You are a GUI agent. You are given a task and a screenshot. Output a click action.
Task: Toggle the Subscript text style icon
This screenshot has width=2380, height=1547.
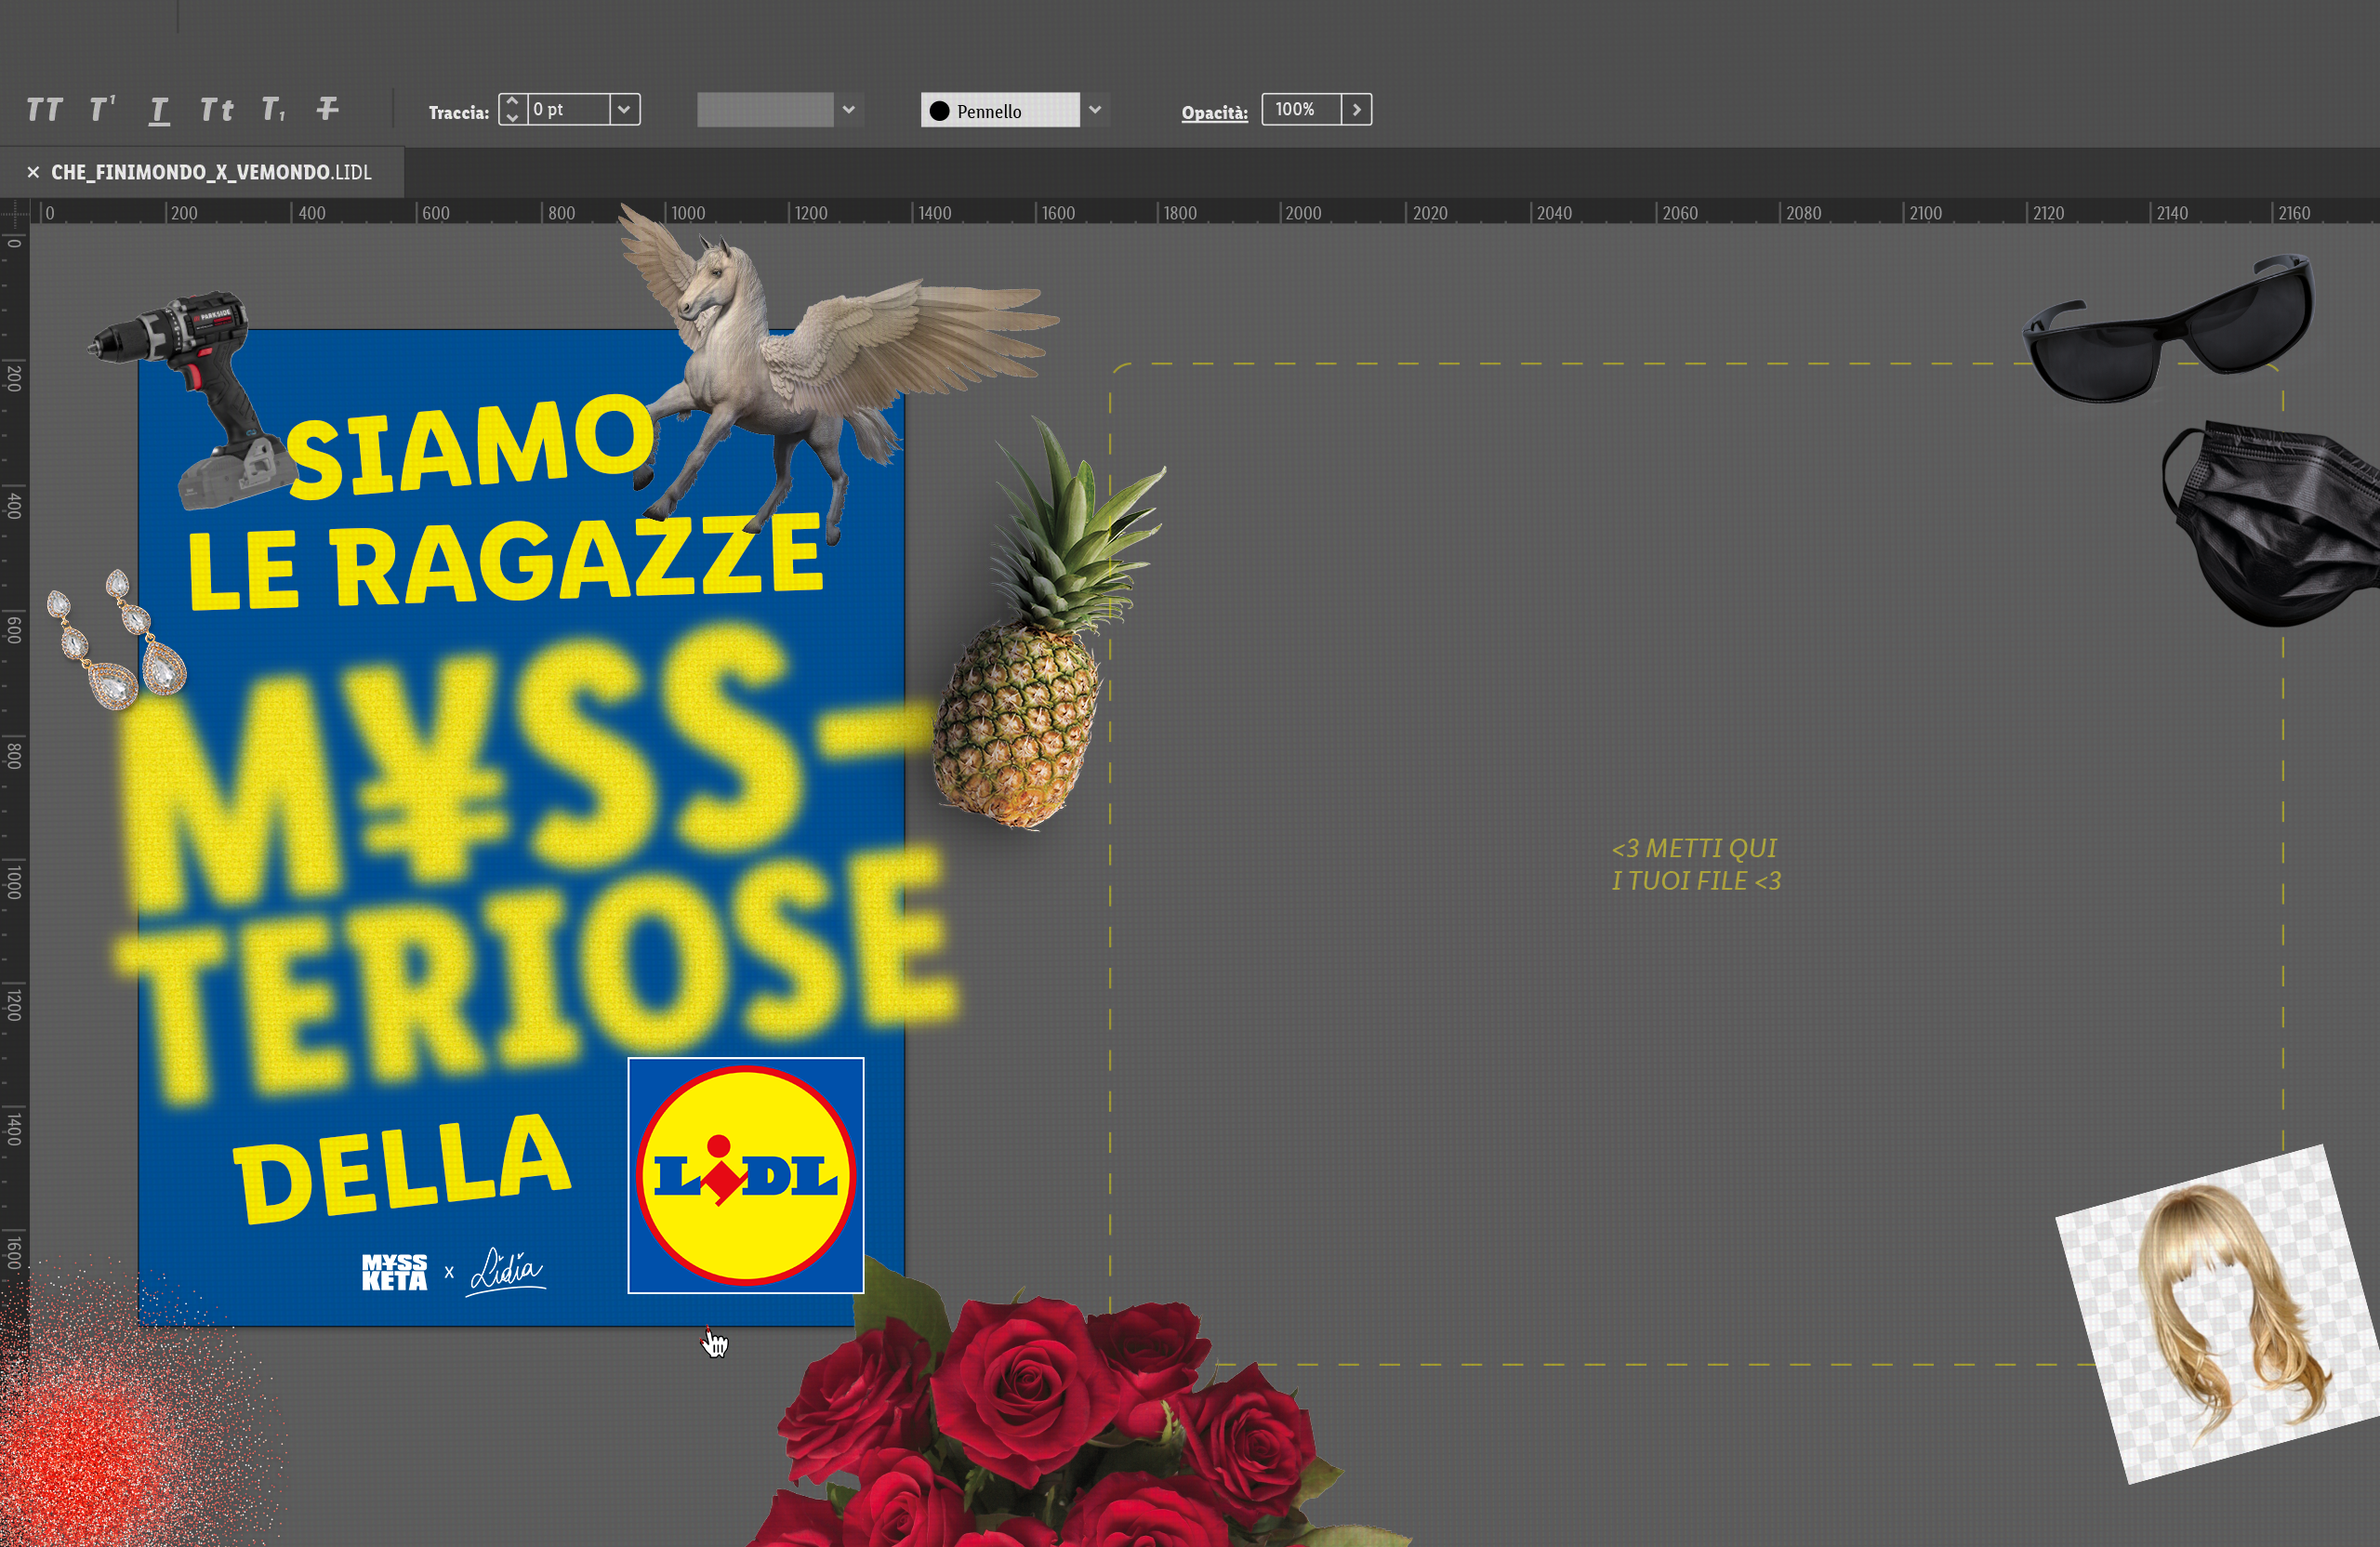tap(273, 109)
